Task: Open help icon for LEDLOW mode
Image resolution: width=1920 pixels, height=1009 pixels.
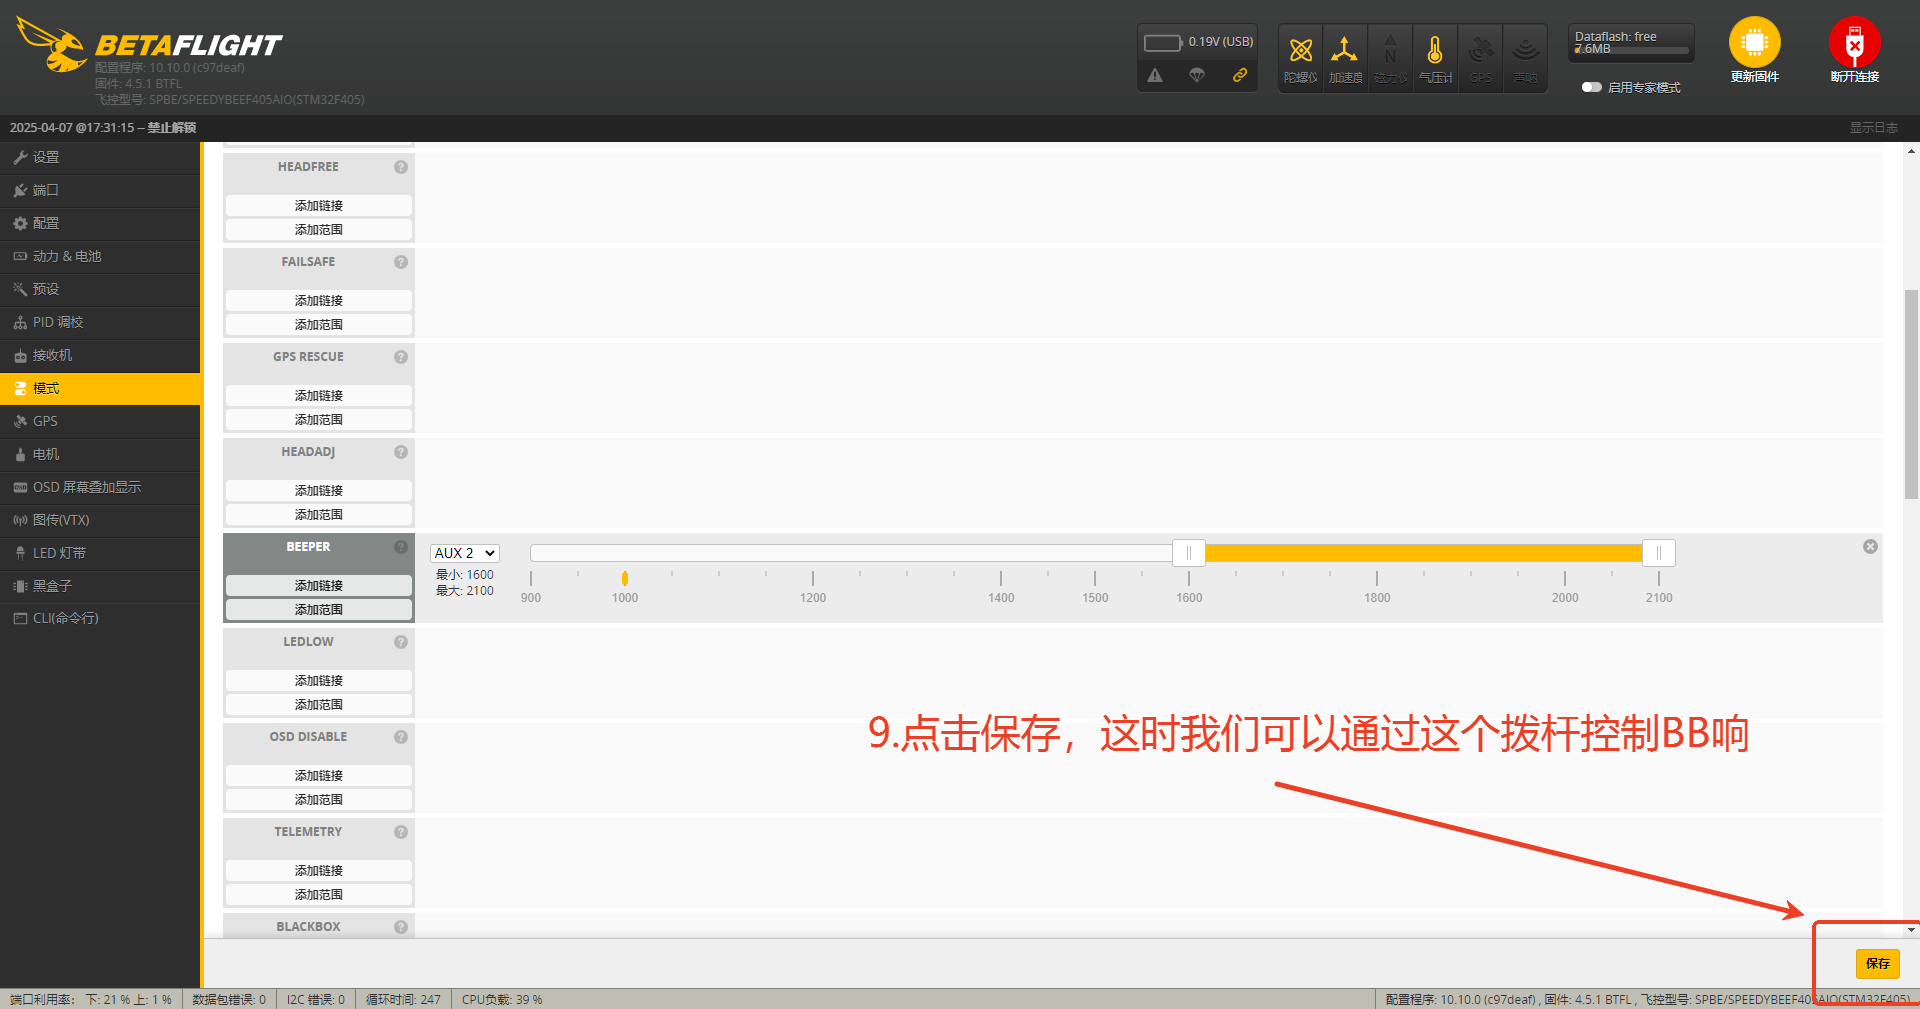Action: (401, 642)
